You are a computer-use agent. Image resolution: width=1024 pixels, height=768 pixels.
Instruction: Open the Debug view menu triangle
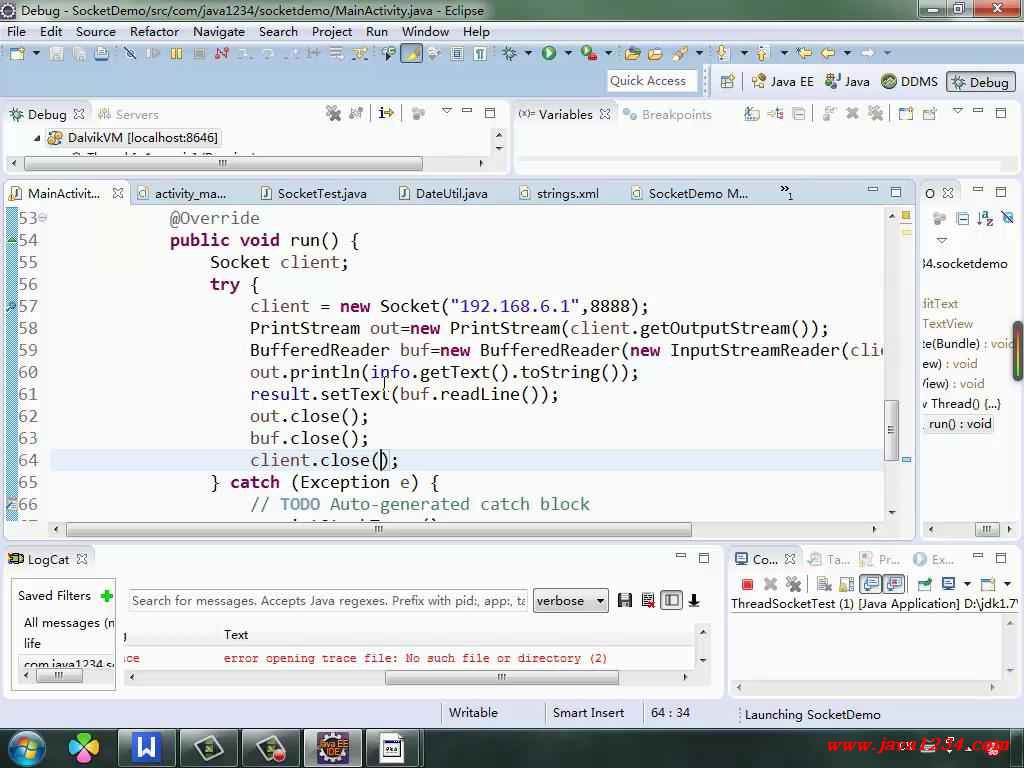pos(447,112)
